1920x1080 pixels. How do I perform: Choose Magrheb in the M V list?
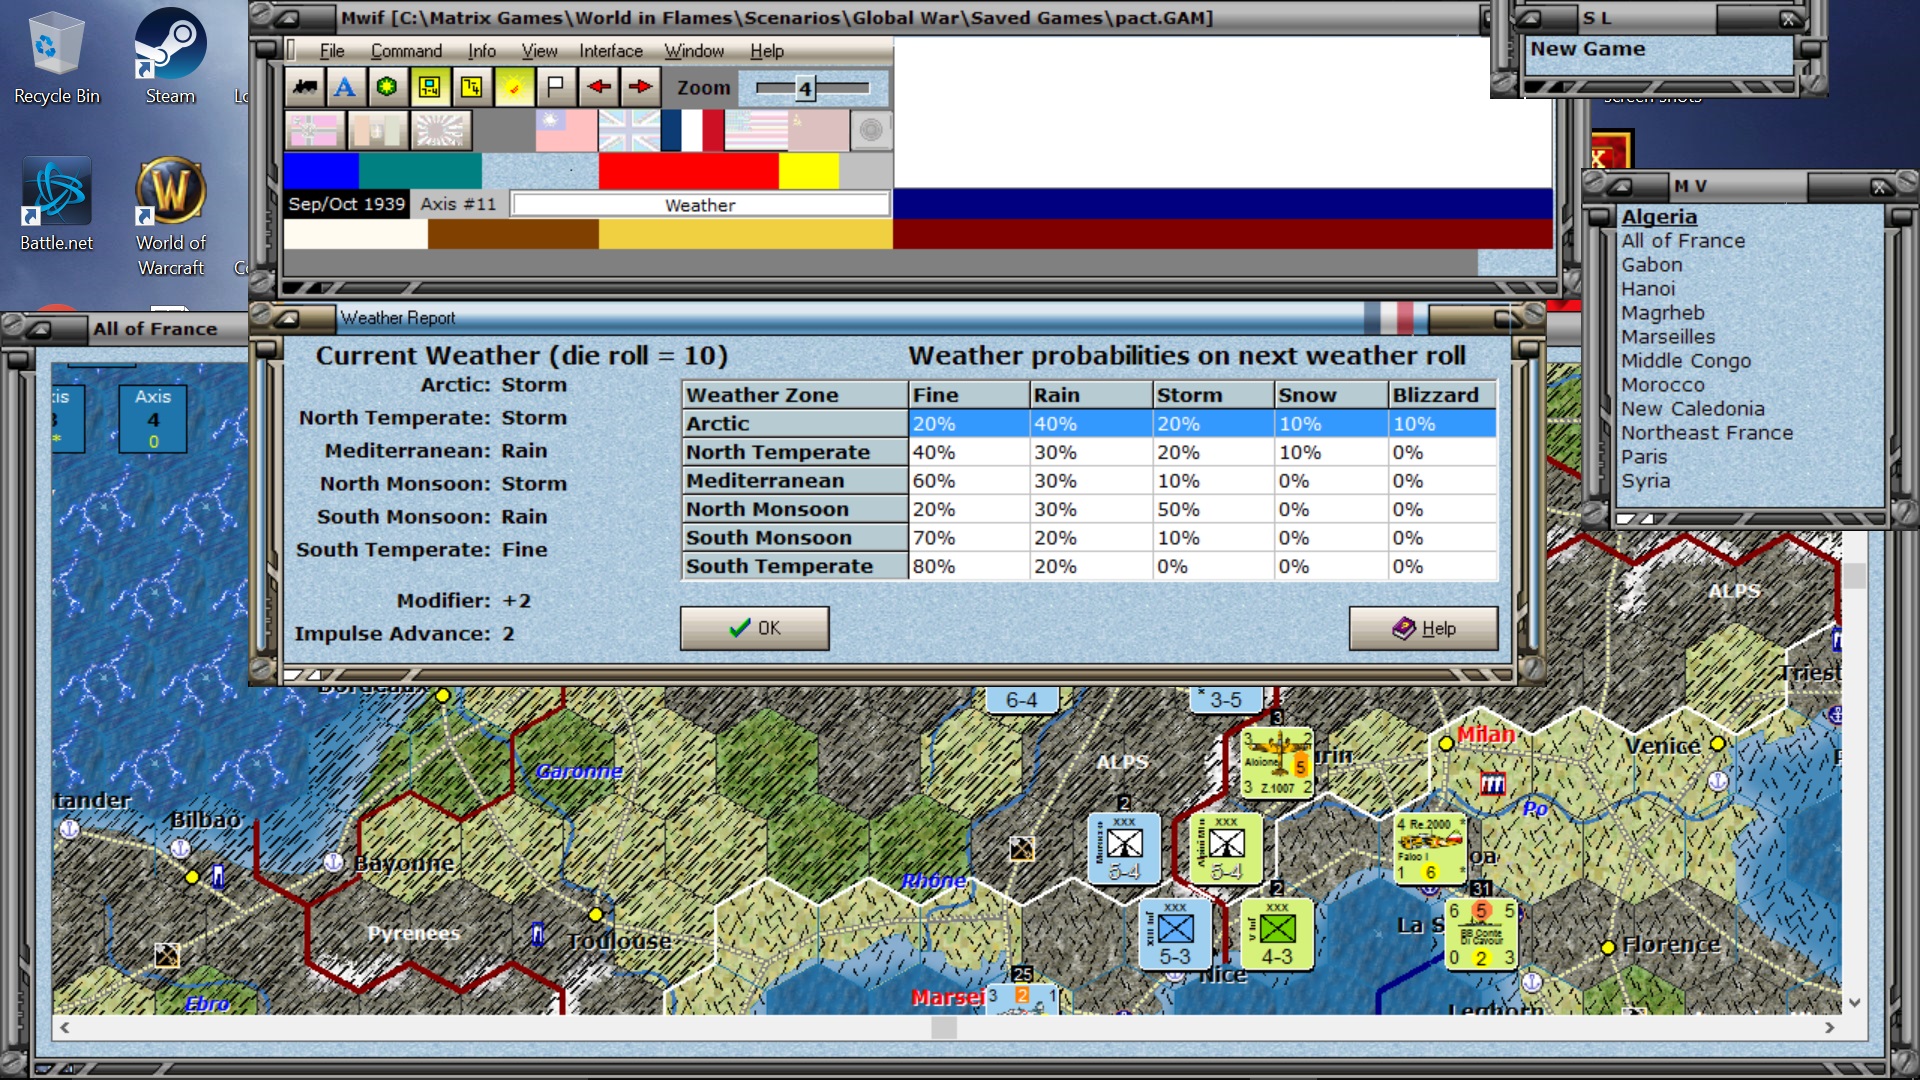tap(1663, 313)
